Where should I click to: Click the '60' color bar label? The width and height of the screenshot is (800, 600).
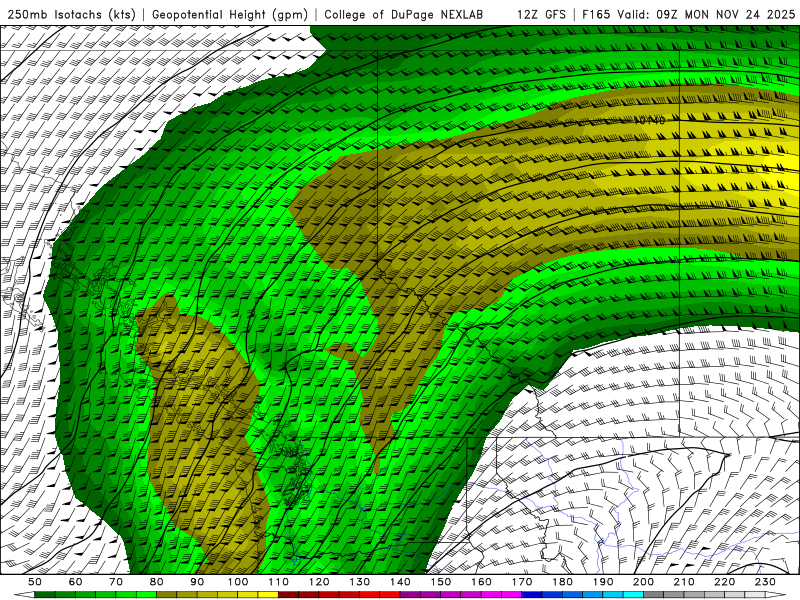coord(76,582)
